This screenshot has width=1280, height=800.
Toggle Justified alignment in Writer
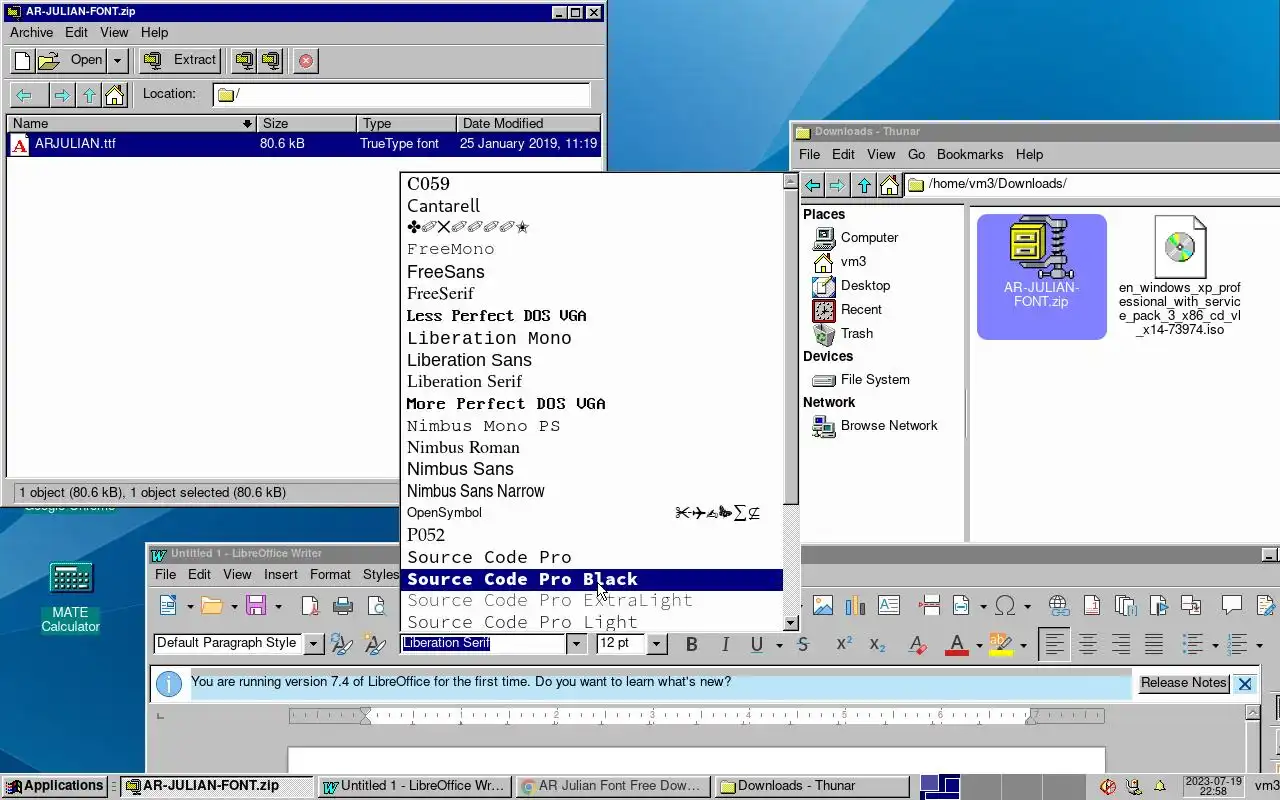coord(1153,644)
